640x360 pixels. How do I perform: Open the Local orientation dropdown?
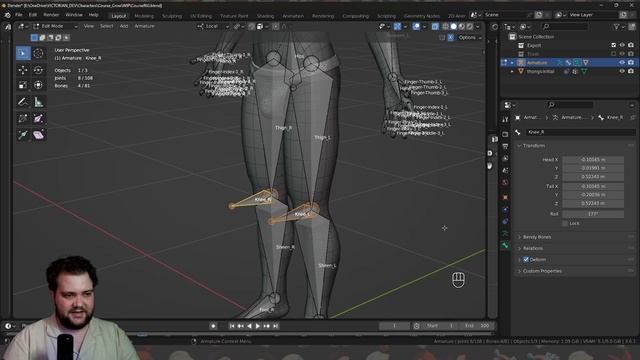pos(213,26)
